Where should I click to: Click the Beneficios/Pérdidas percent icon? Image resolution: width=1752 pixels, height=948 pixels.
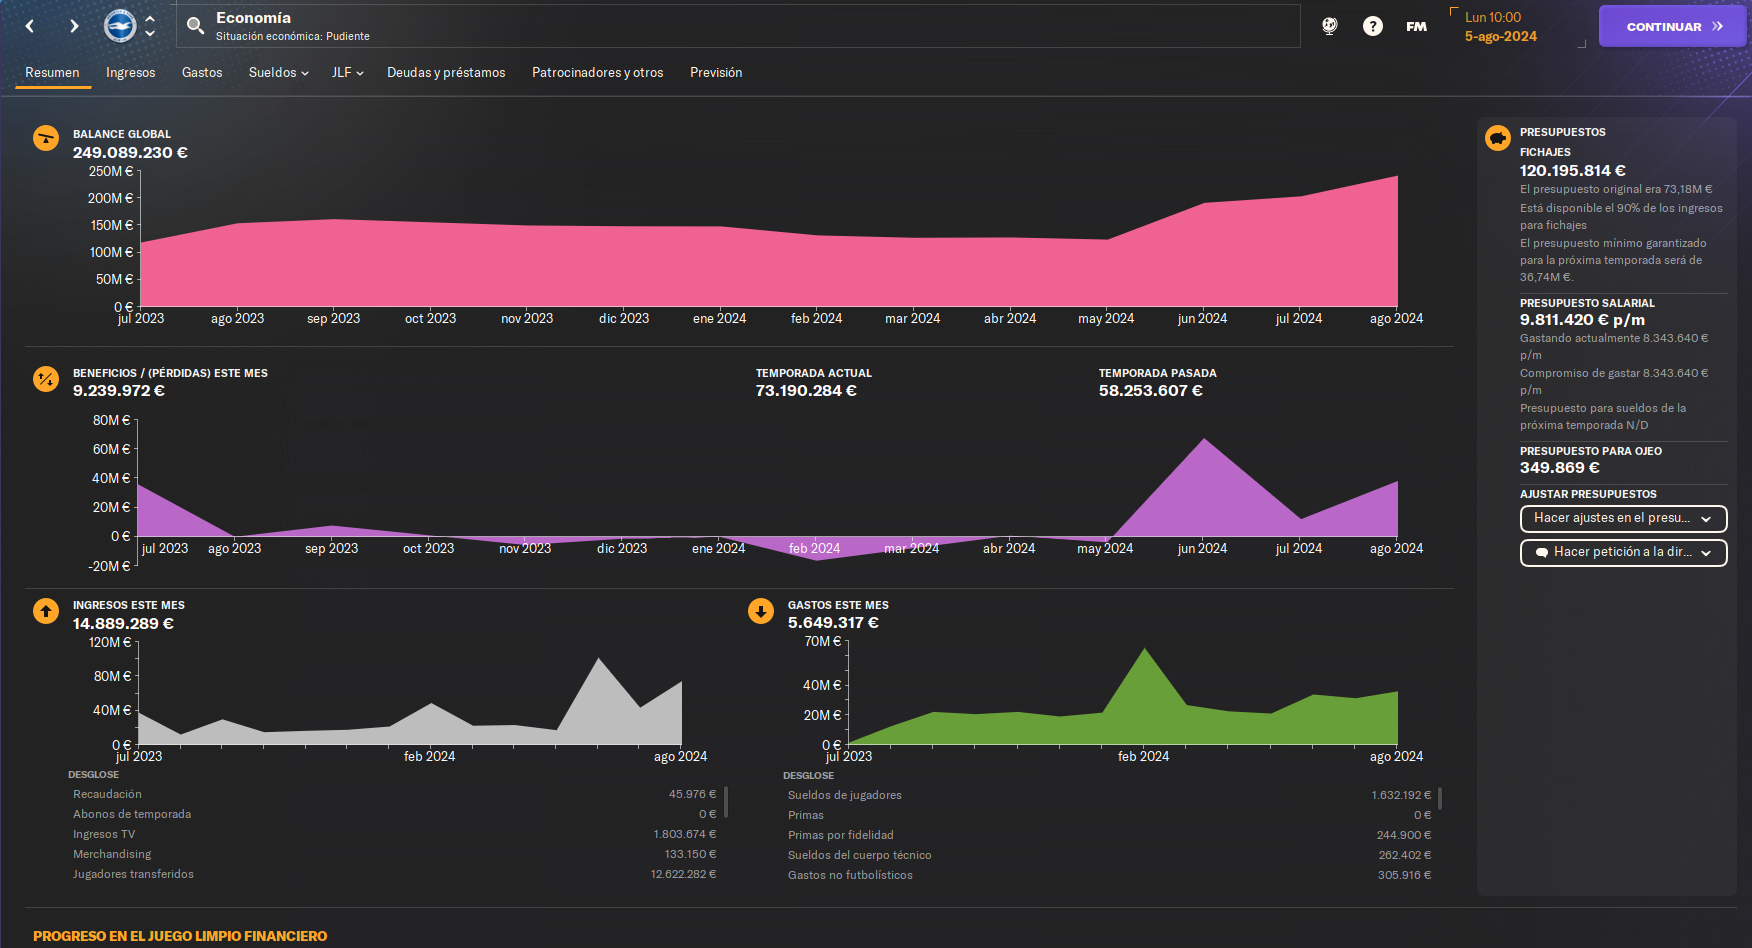click(46, 379)
